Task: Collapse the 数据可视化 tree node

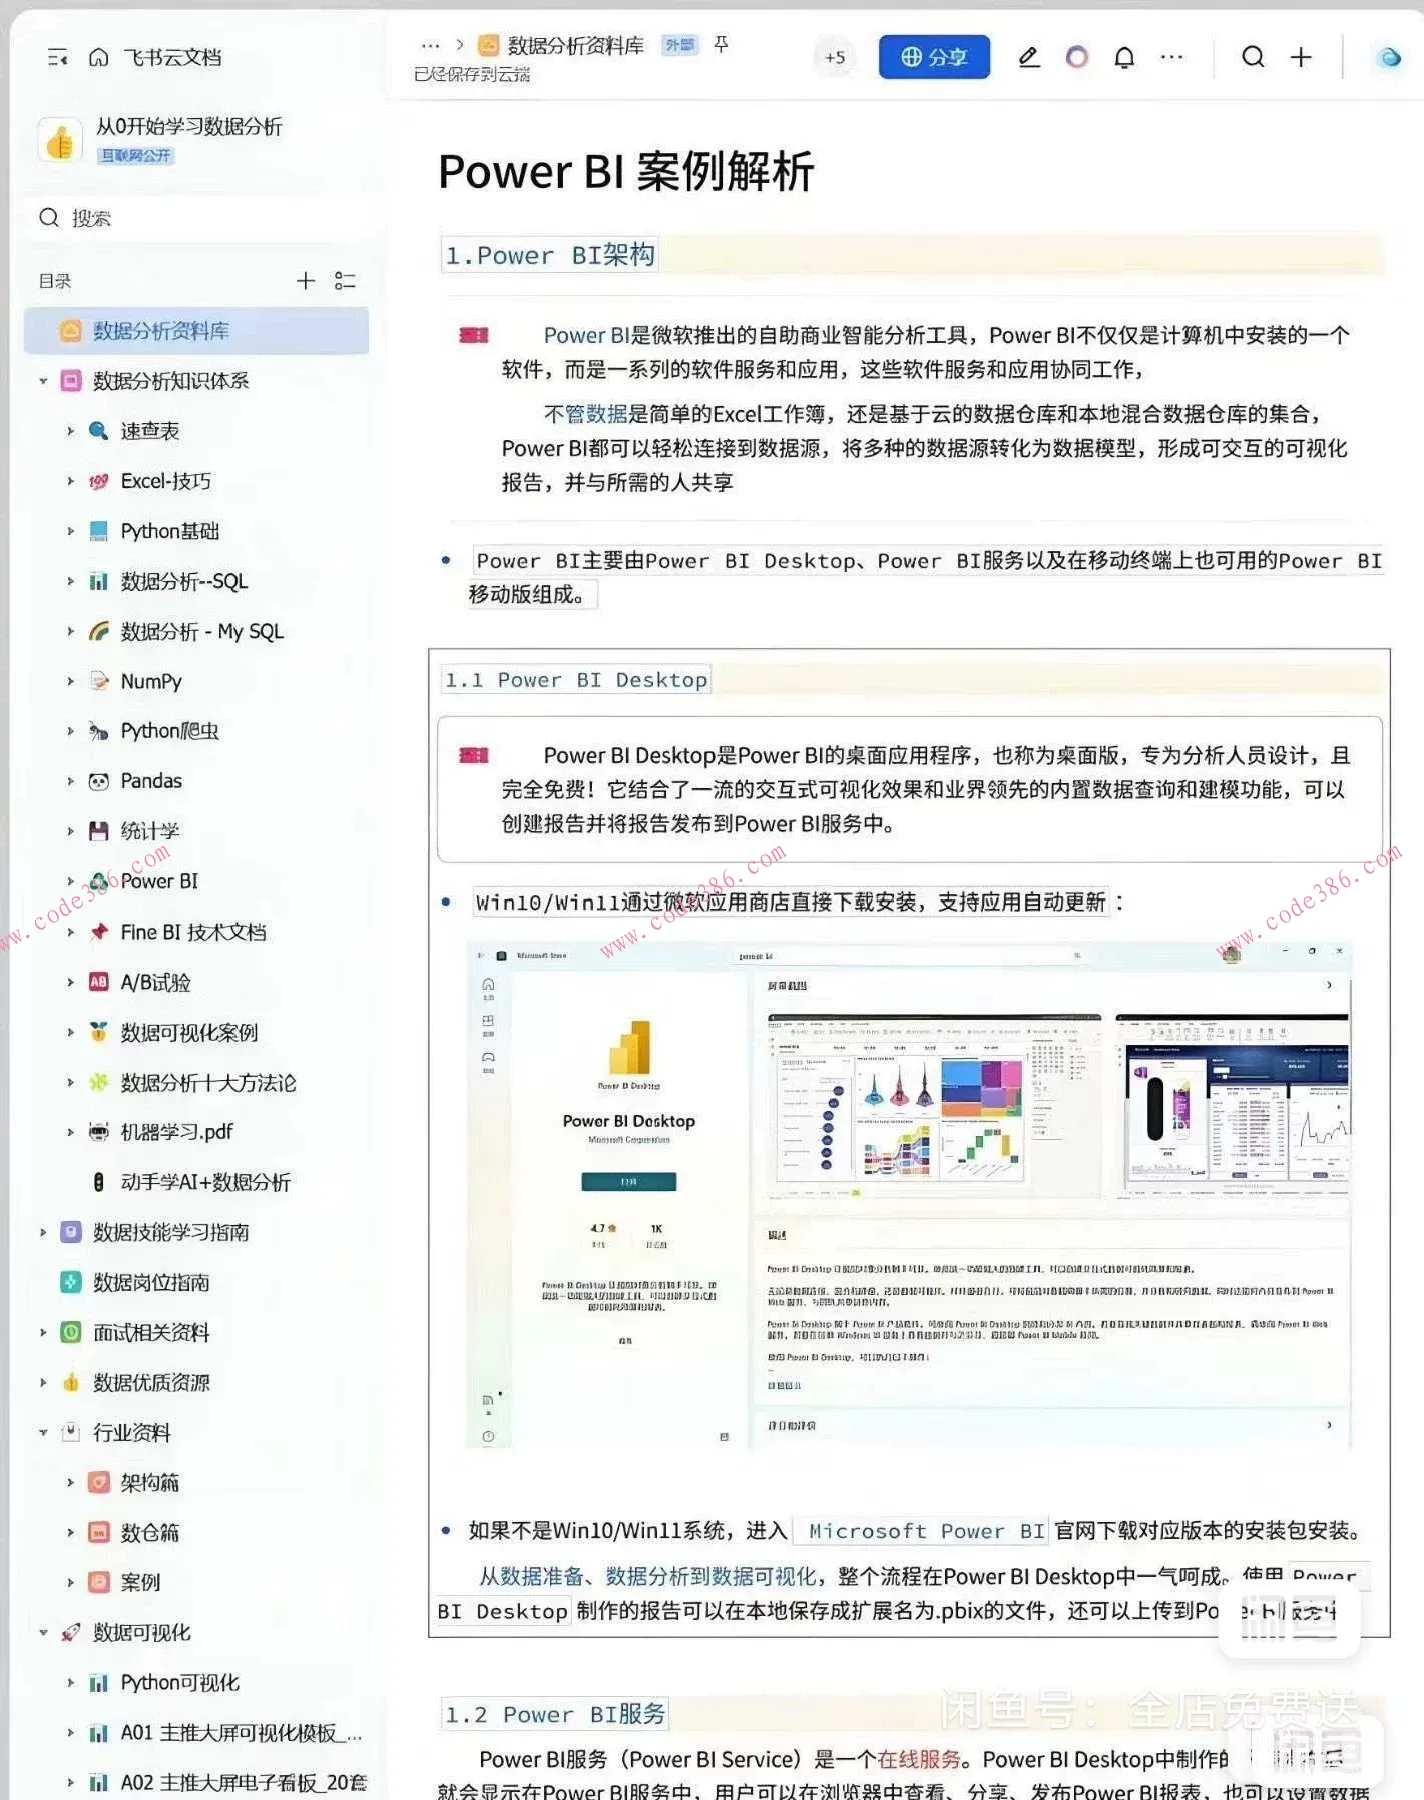Action: [43, 1632]
